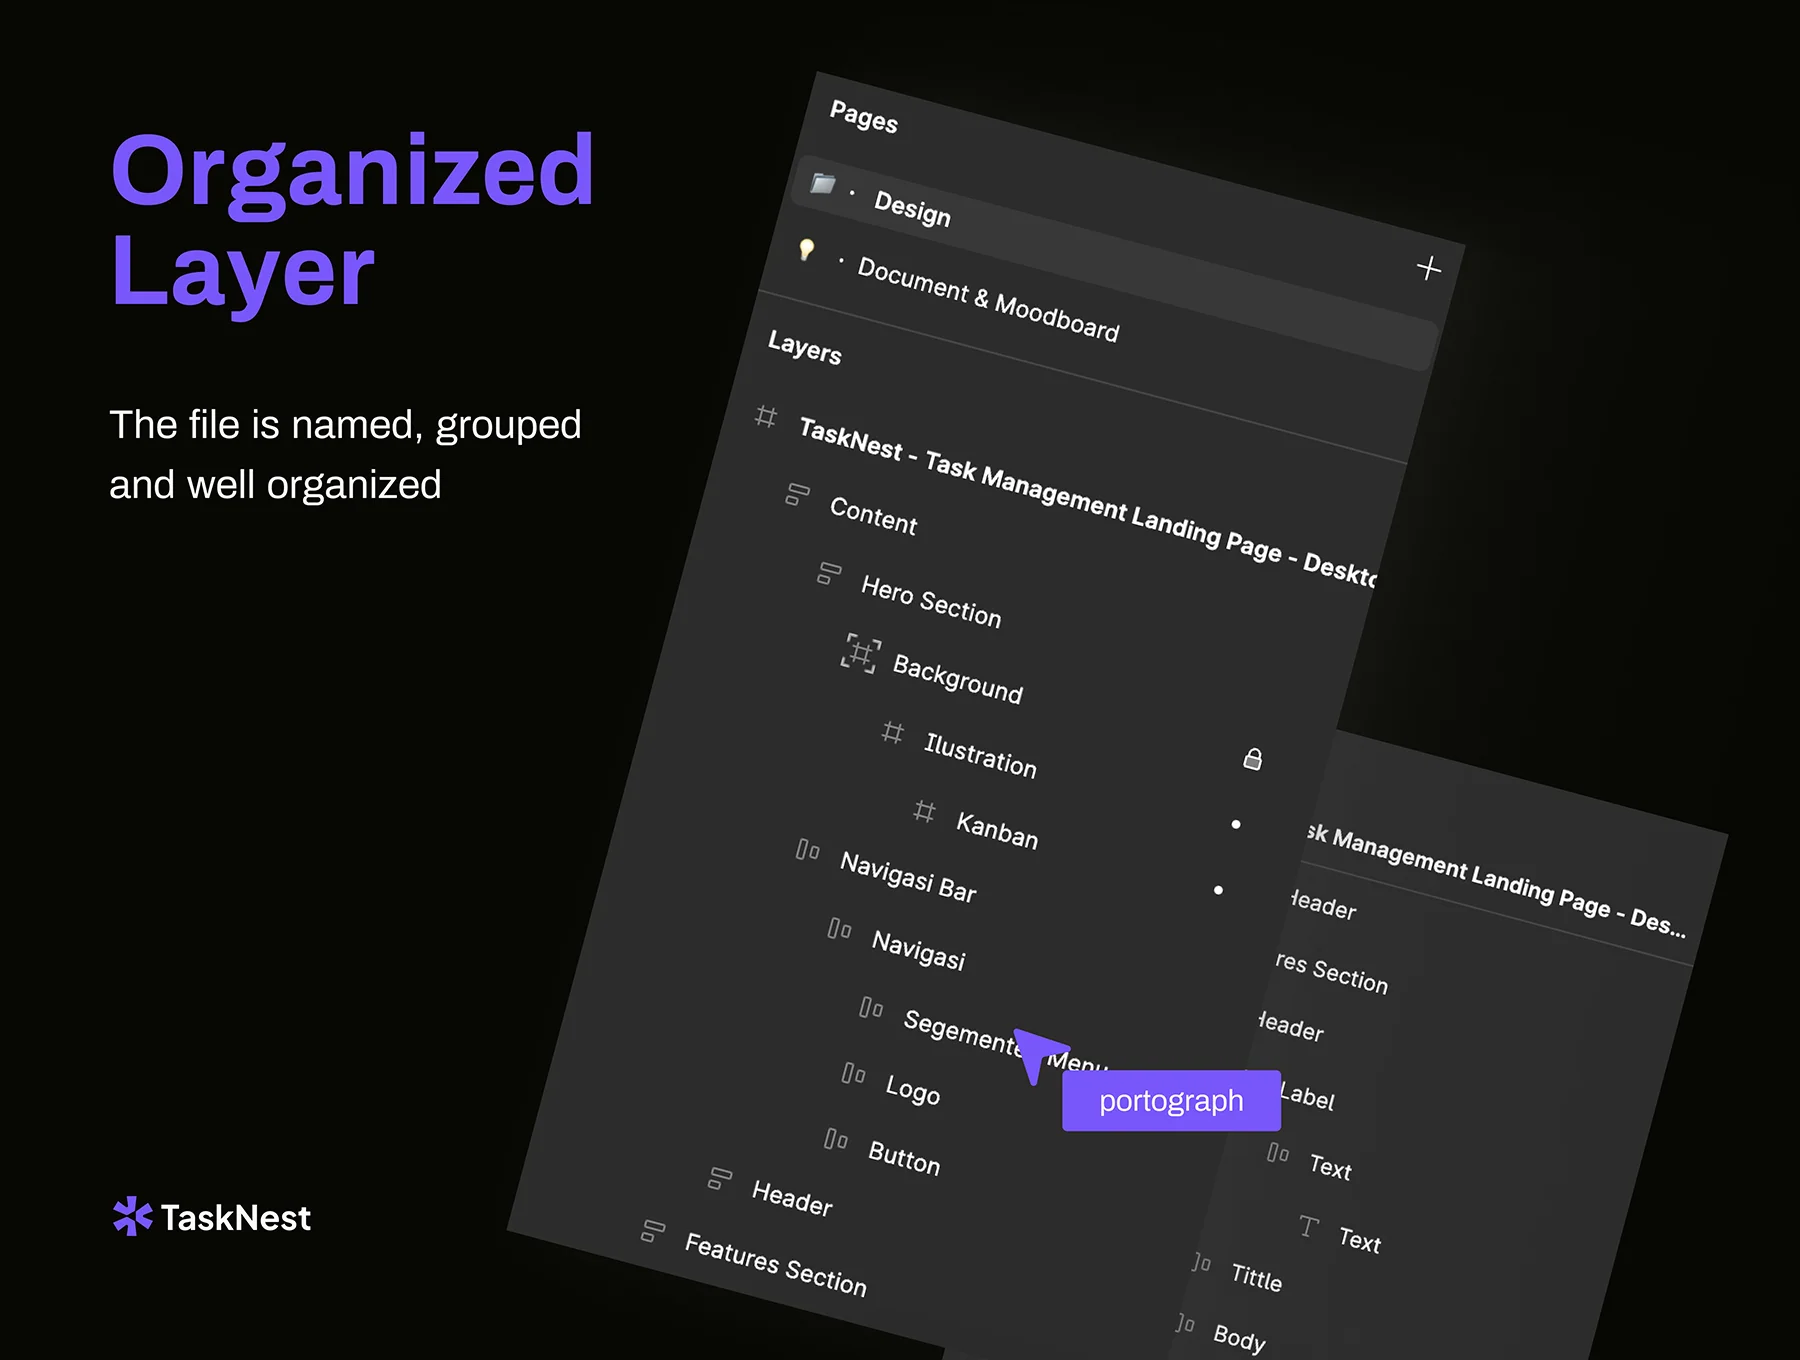Image resolution: width=1800 pixels, height=1360 pixels.
Task: Select the Body layer in back panel
Action: pyautogui.click(x=1239, y=1337)
